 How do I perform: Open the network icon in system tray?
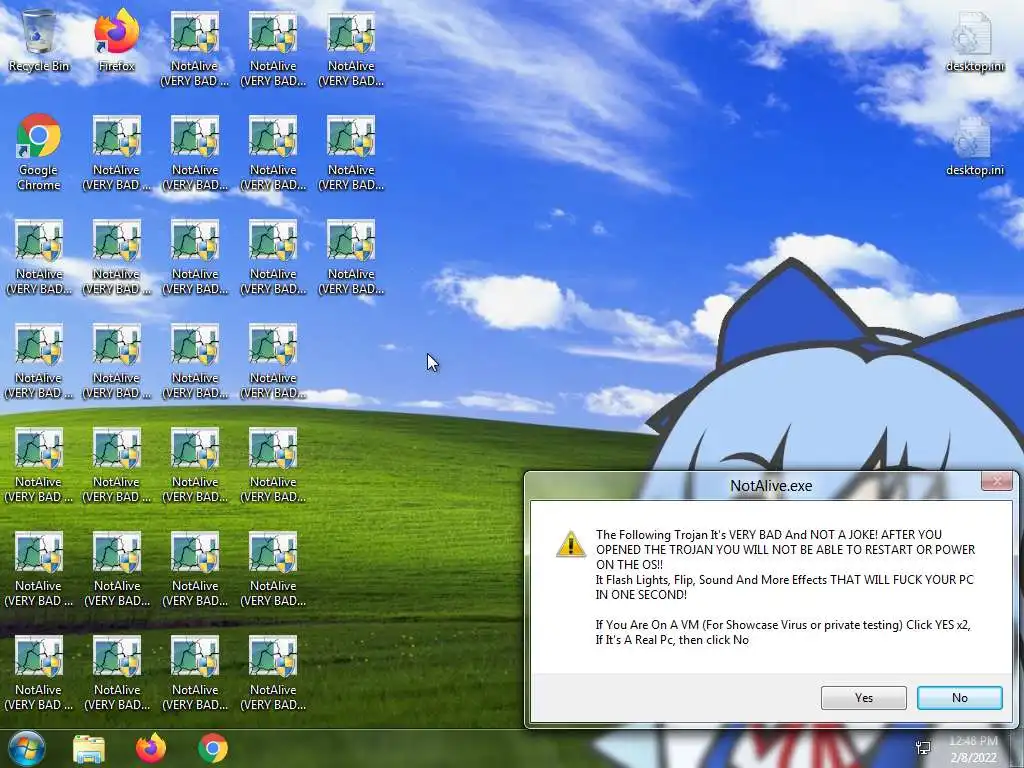pos(923,748)
